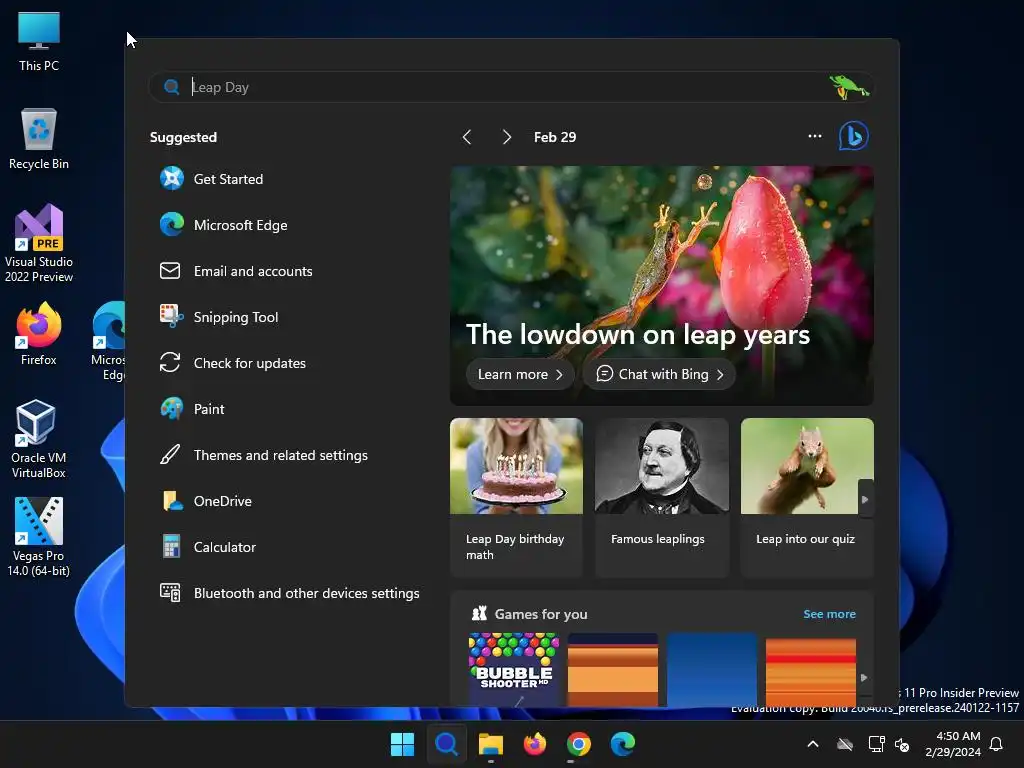1024x768 pixels.
Task: Click the Bing chat icon in search panel
Action: click(853, 136)
